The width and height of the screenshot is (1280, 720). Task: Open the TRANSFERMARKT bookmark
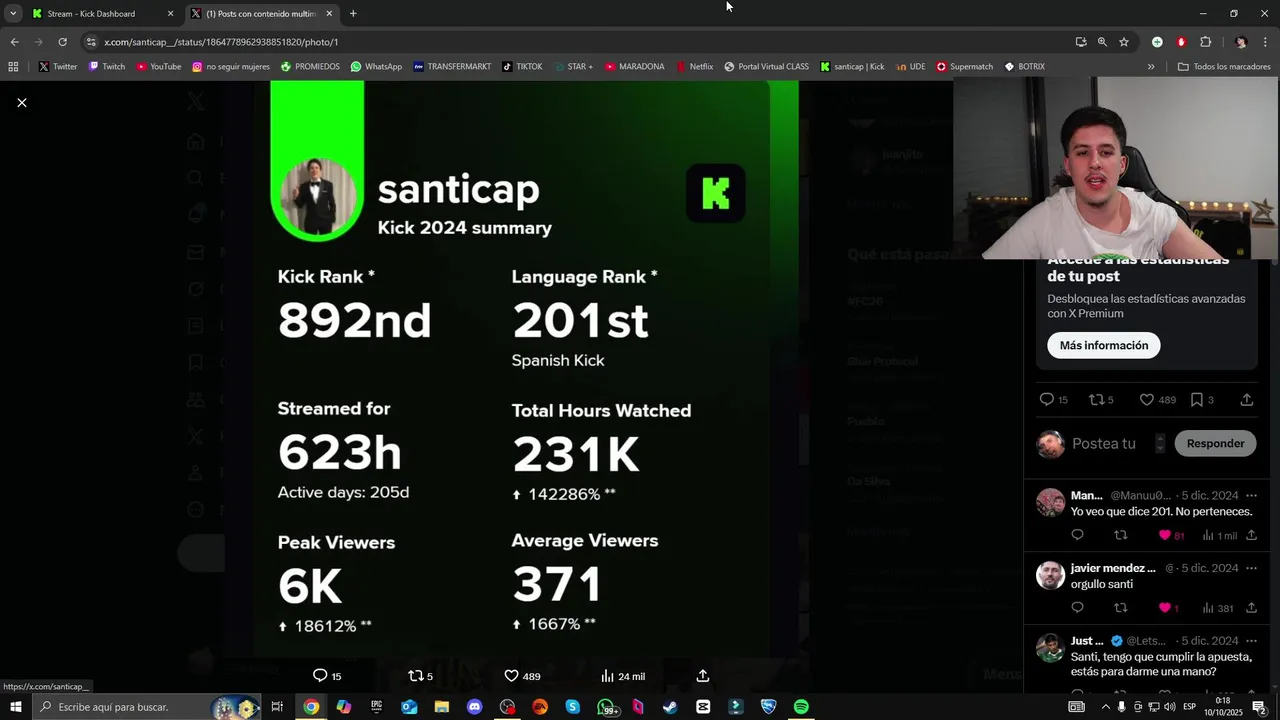[x=451, y=67]
